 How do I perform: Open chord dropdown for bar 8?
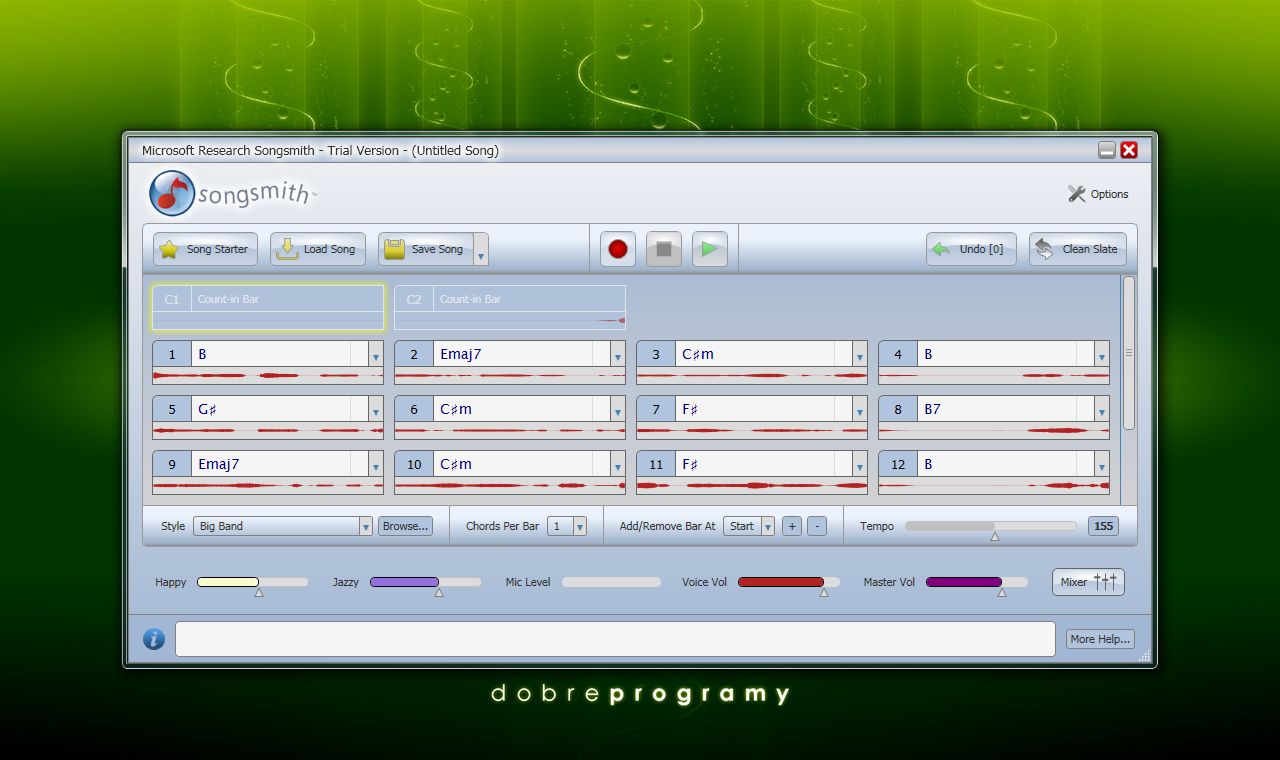coord(1102,410)
